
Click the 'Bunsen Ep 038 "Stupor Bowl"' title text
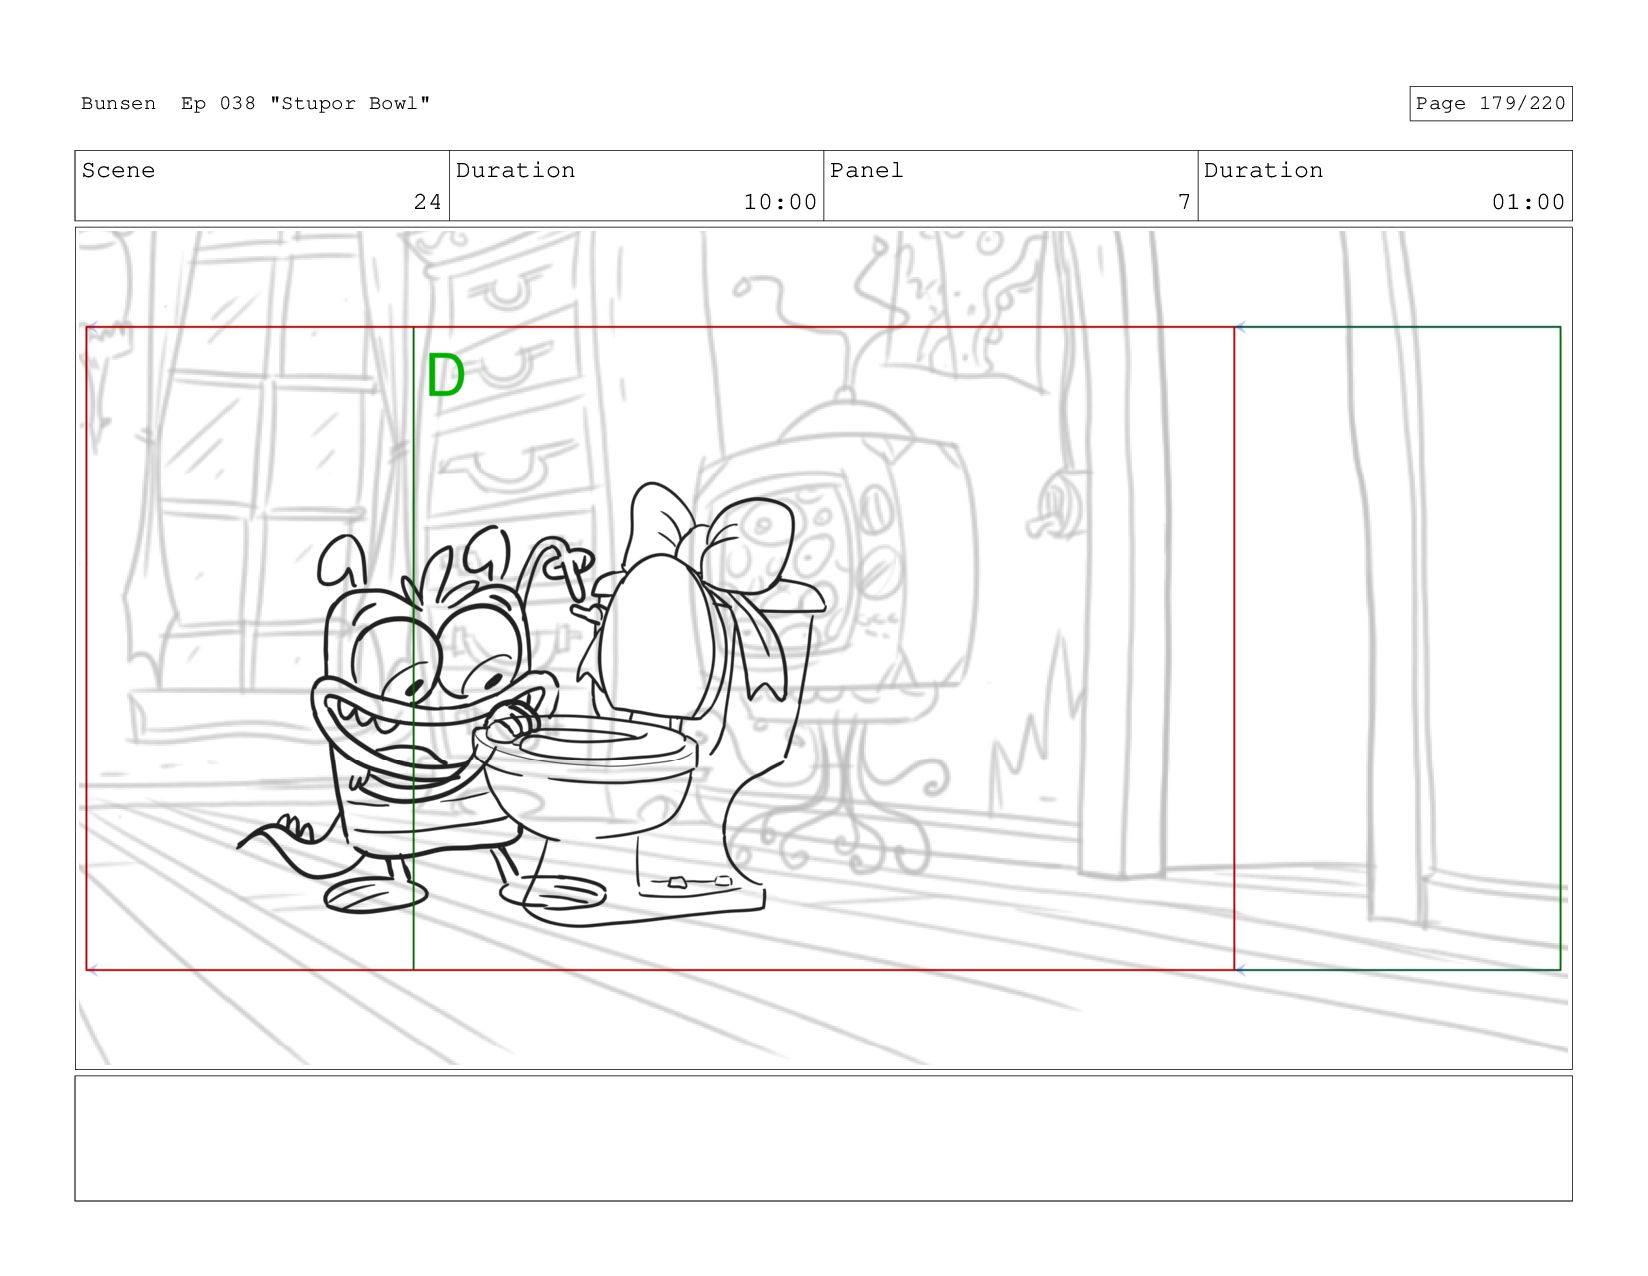pos(255,103)
